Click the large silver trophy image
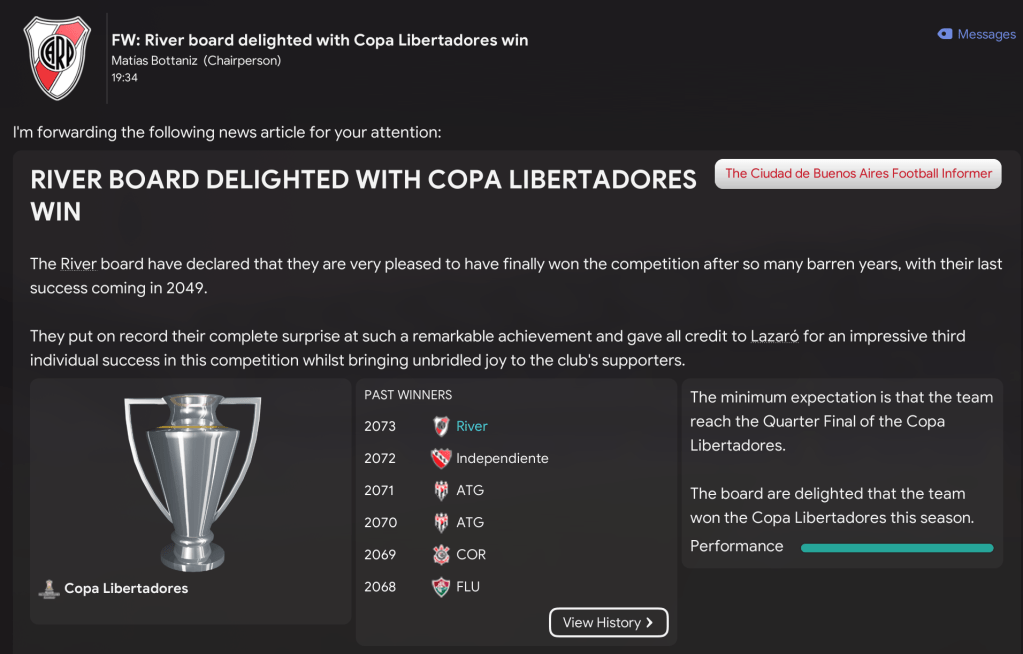1023x654 pixels. point(191,480)
